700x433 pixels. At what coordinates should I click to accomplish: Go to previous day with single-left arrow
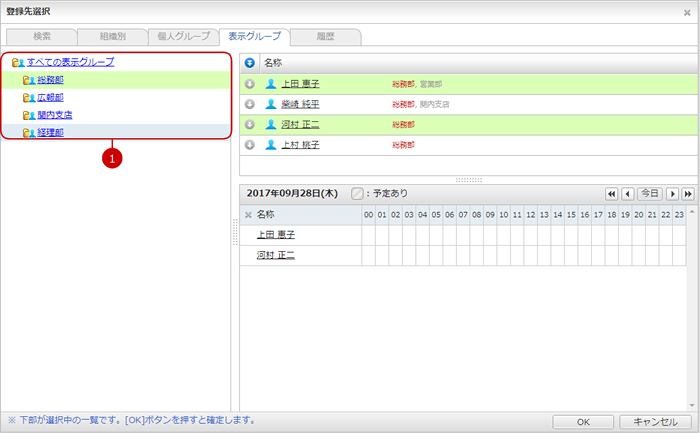pyautogui.click(x=627, y=193)
